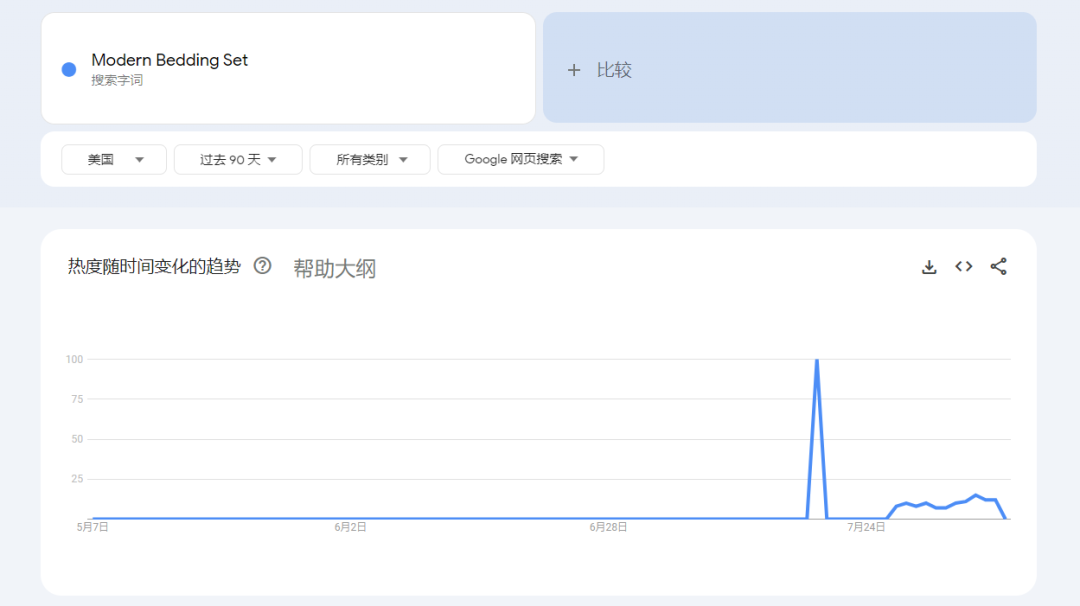Click the blue dot beside search term
The image size is (1080, 606).
pyautogui.click(x=69, y=69)
